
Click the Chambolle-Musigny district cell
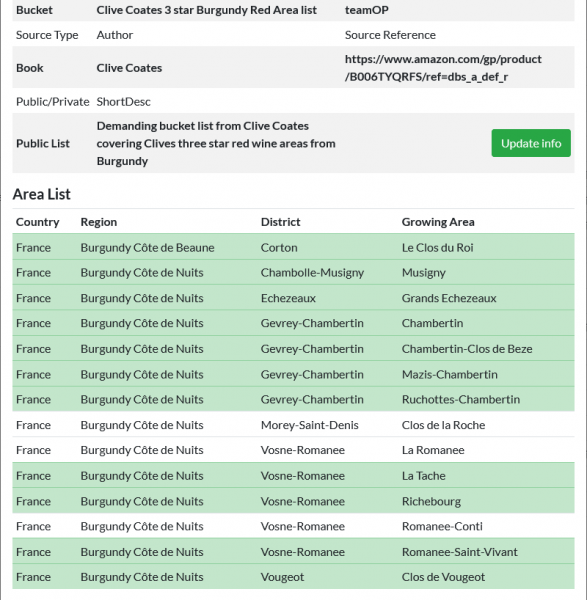click(312, 273)
